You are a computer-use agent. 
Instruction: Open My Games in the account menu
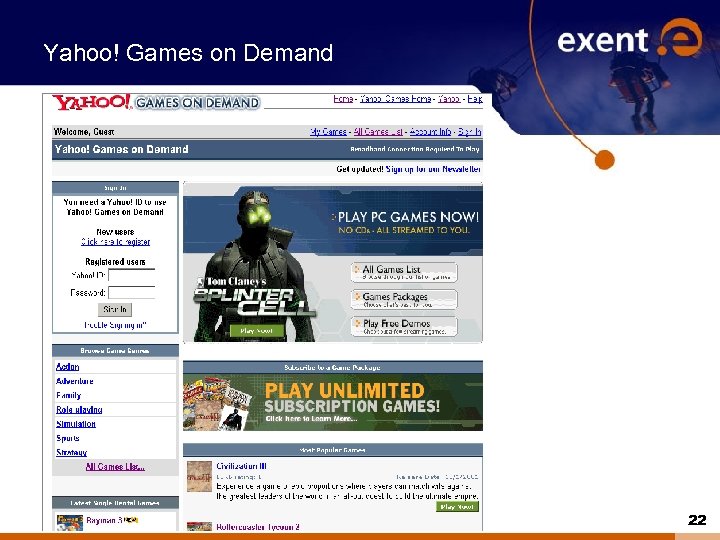point(328,132)
